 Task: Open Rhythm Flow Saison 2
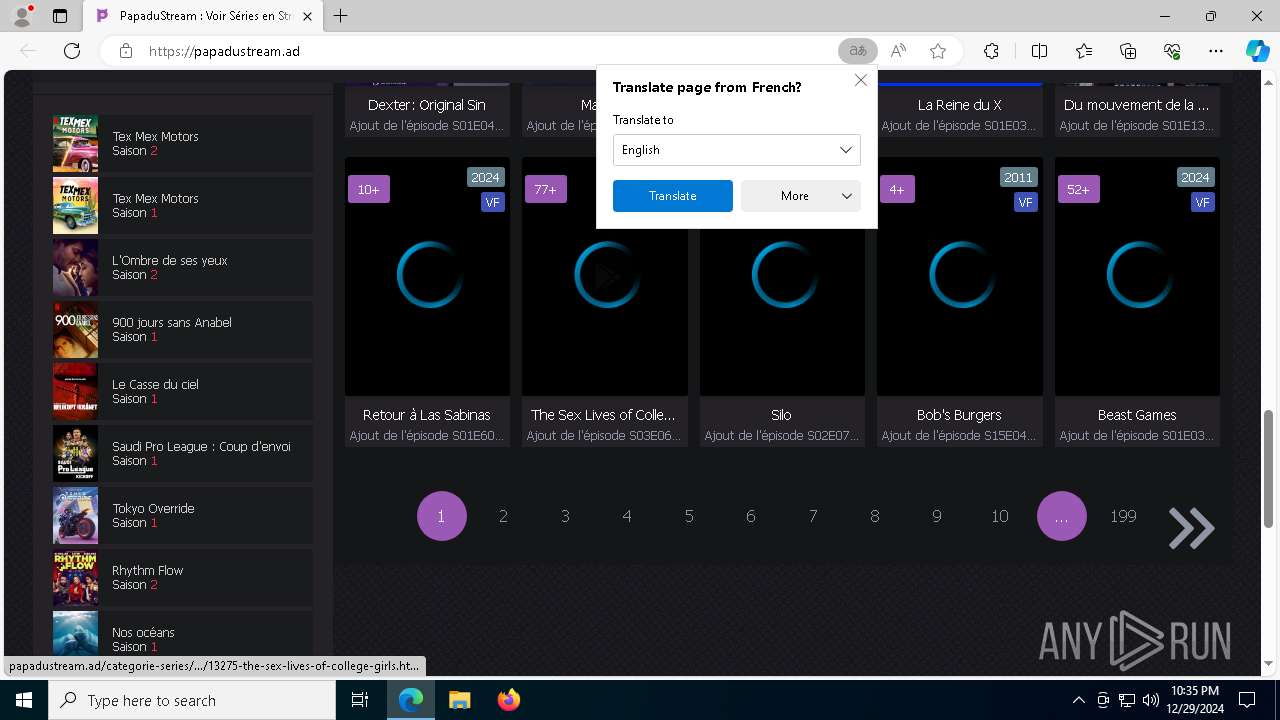(183, 578)
